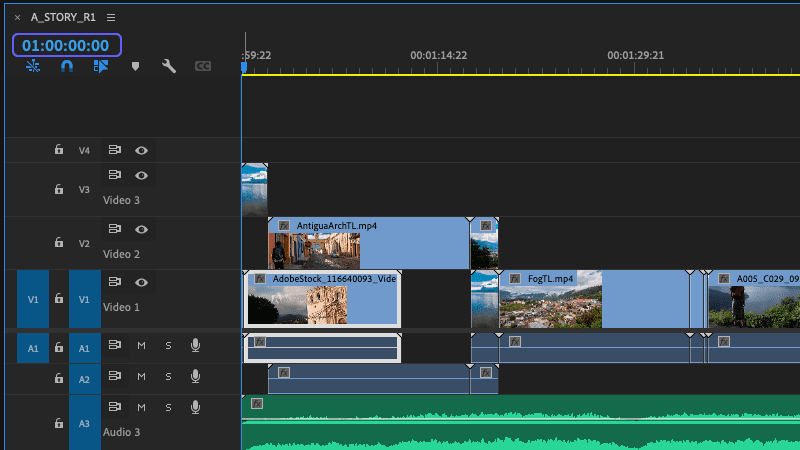Toggle lock on track A3
The image size is (800, 450).
point(59,423)
